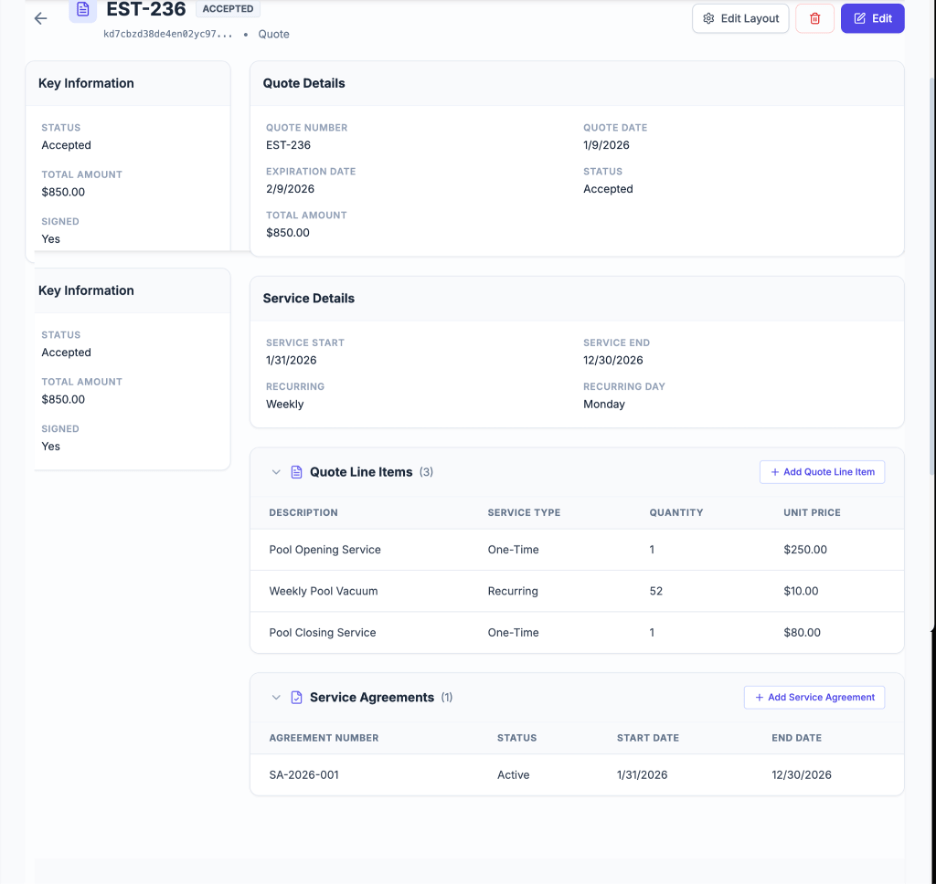Open the Pool Opening Service line item
The image size is (936, 884).
point(325,550)
